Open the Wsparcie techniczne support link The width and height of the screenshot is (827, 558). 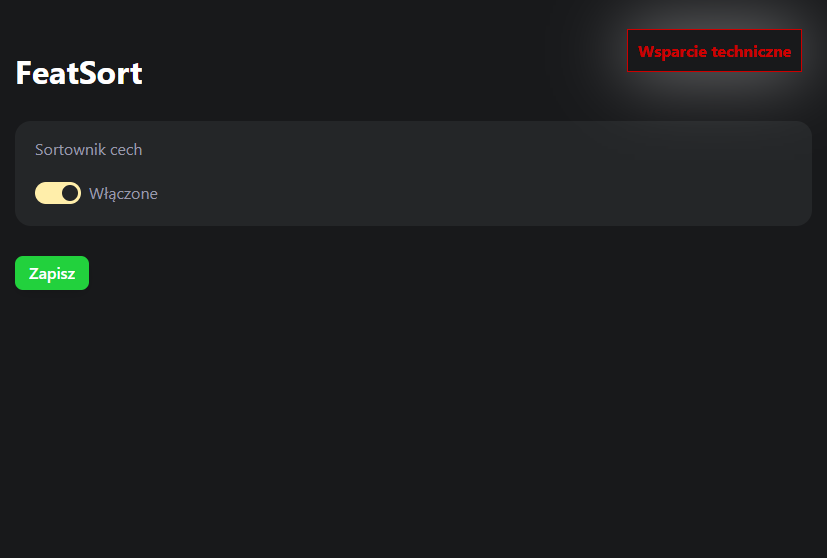click(x=714, y=51)
